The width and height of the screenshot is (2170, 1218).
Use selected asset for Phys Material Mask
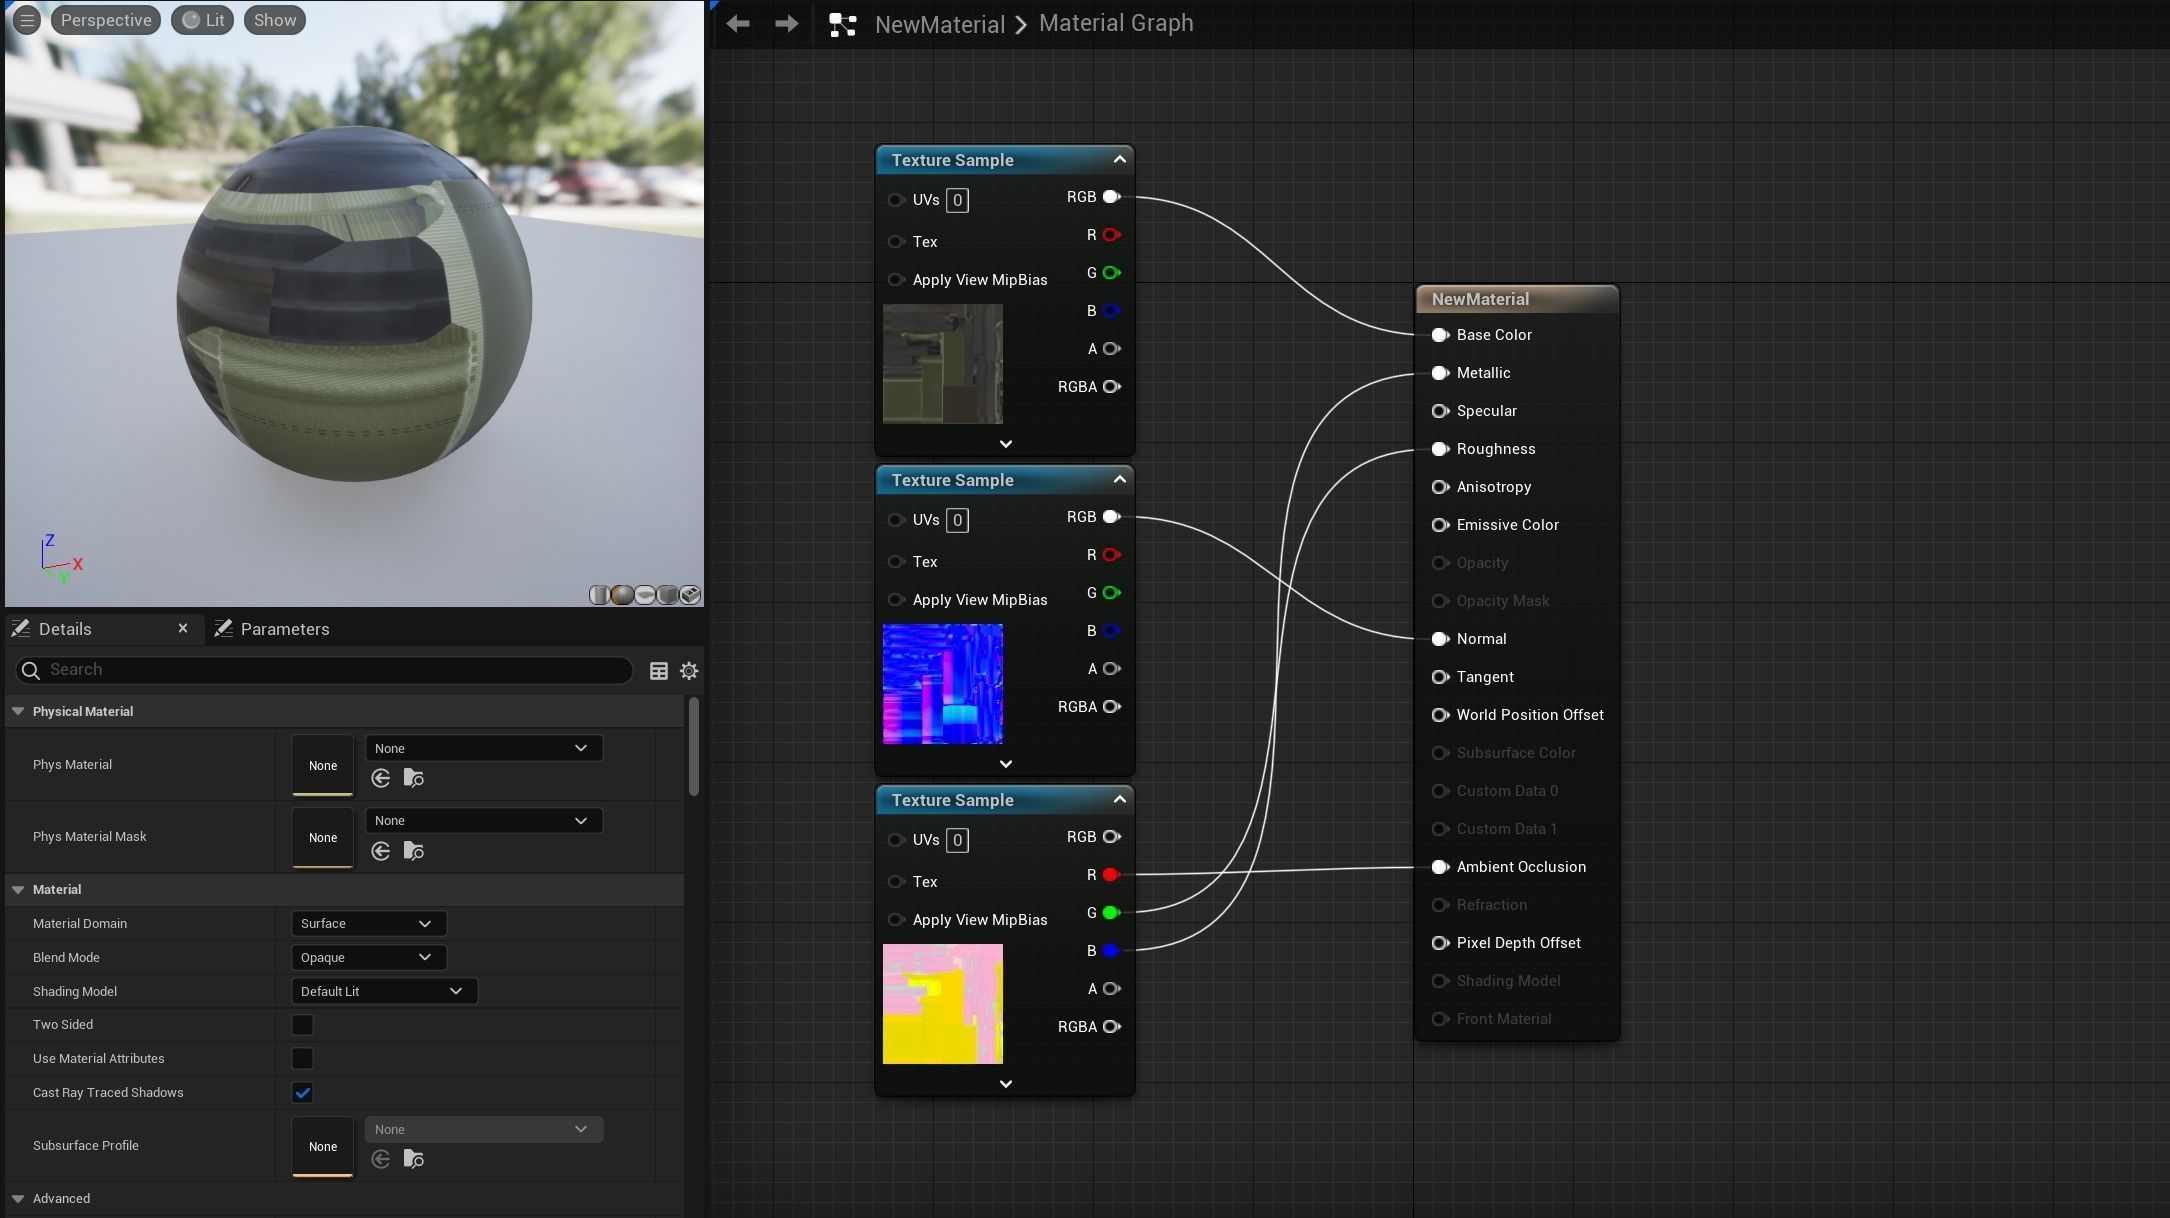tap(380, 851)
